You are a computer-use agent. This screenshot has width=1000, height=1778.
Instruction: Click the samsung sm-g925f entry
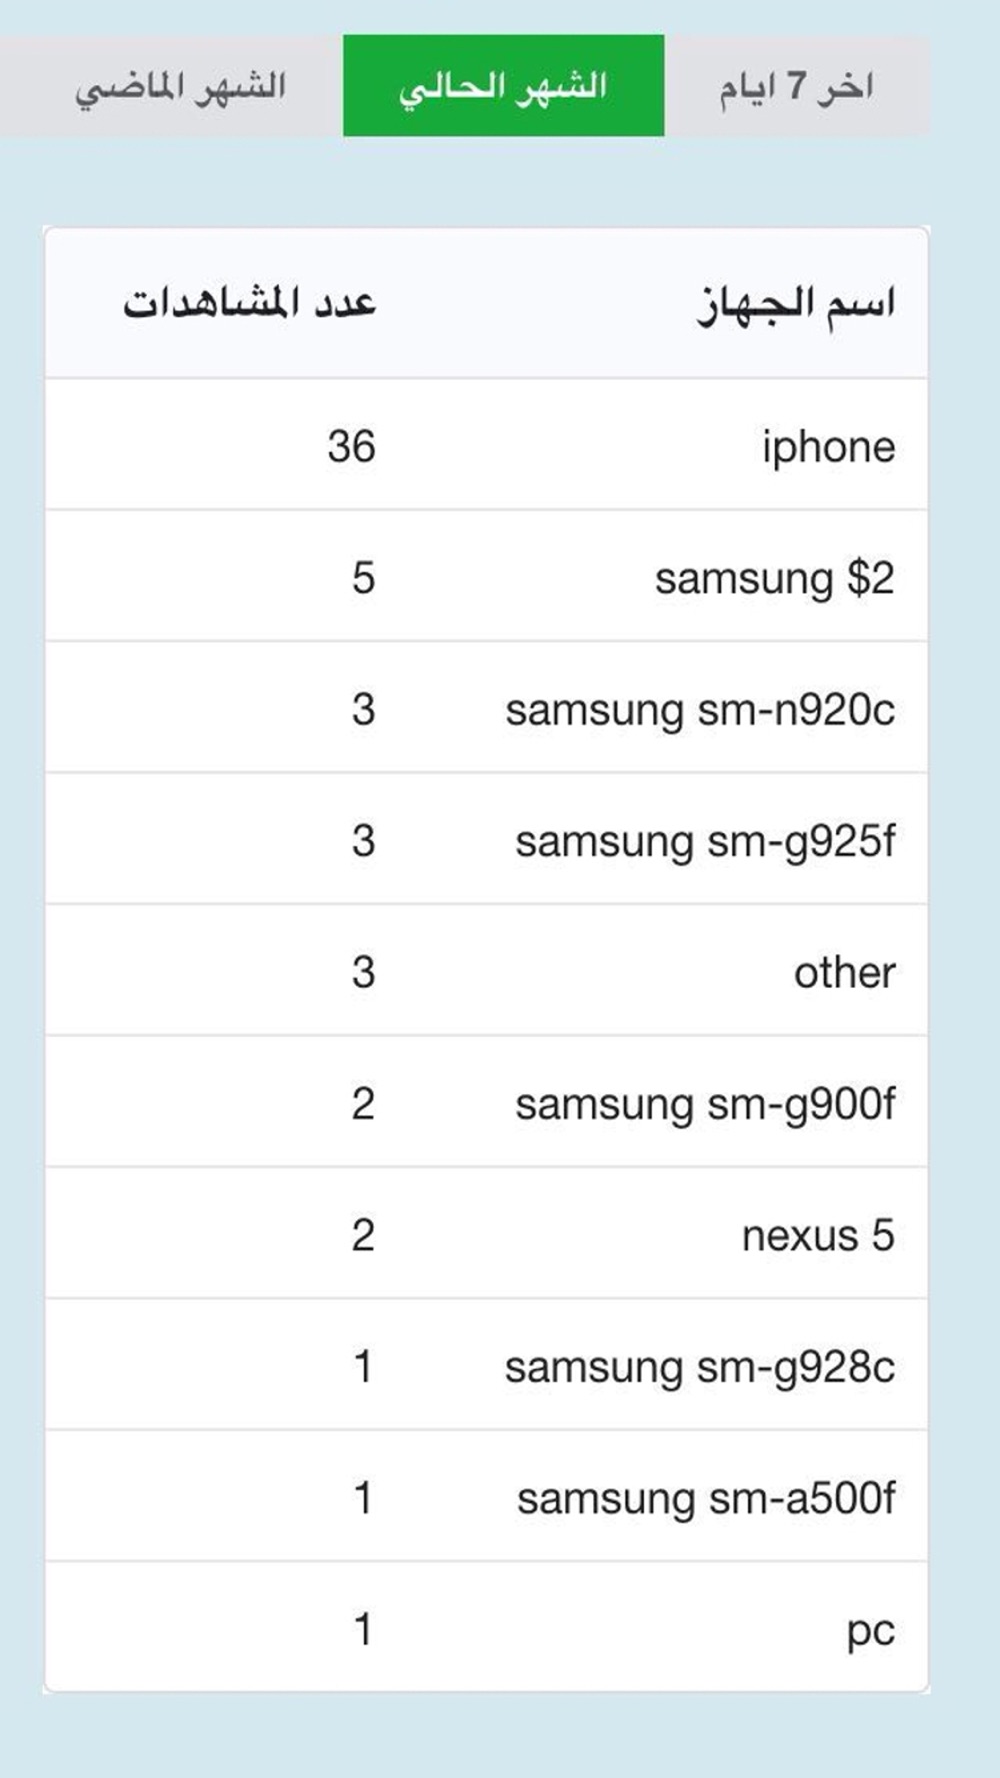pos(704,841)
